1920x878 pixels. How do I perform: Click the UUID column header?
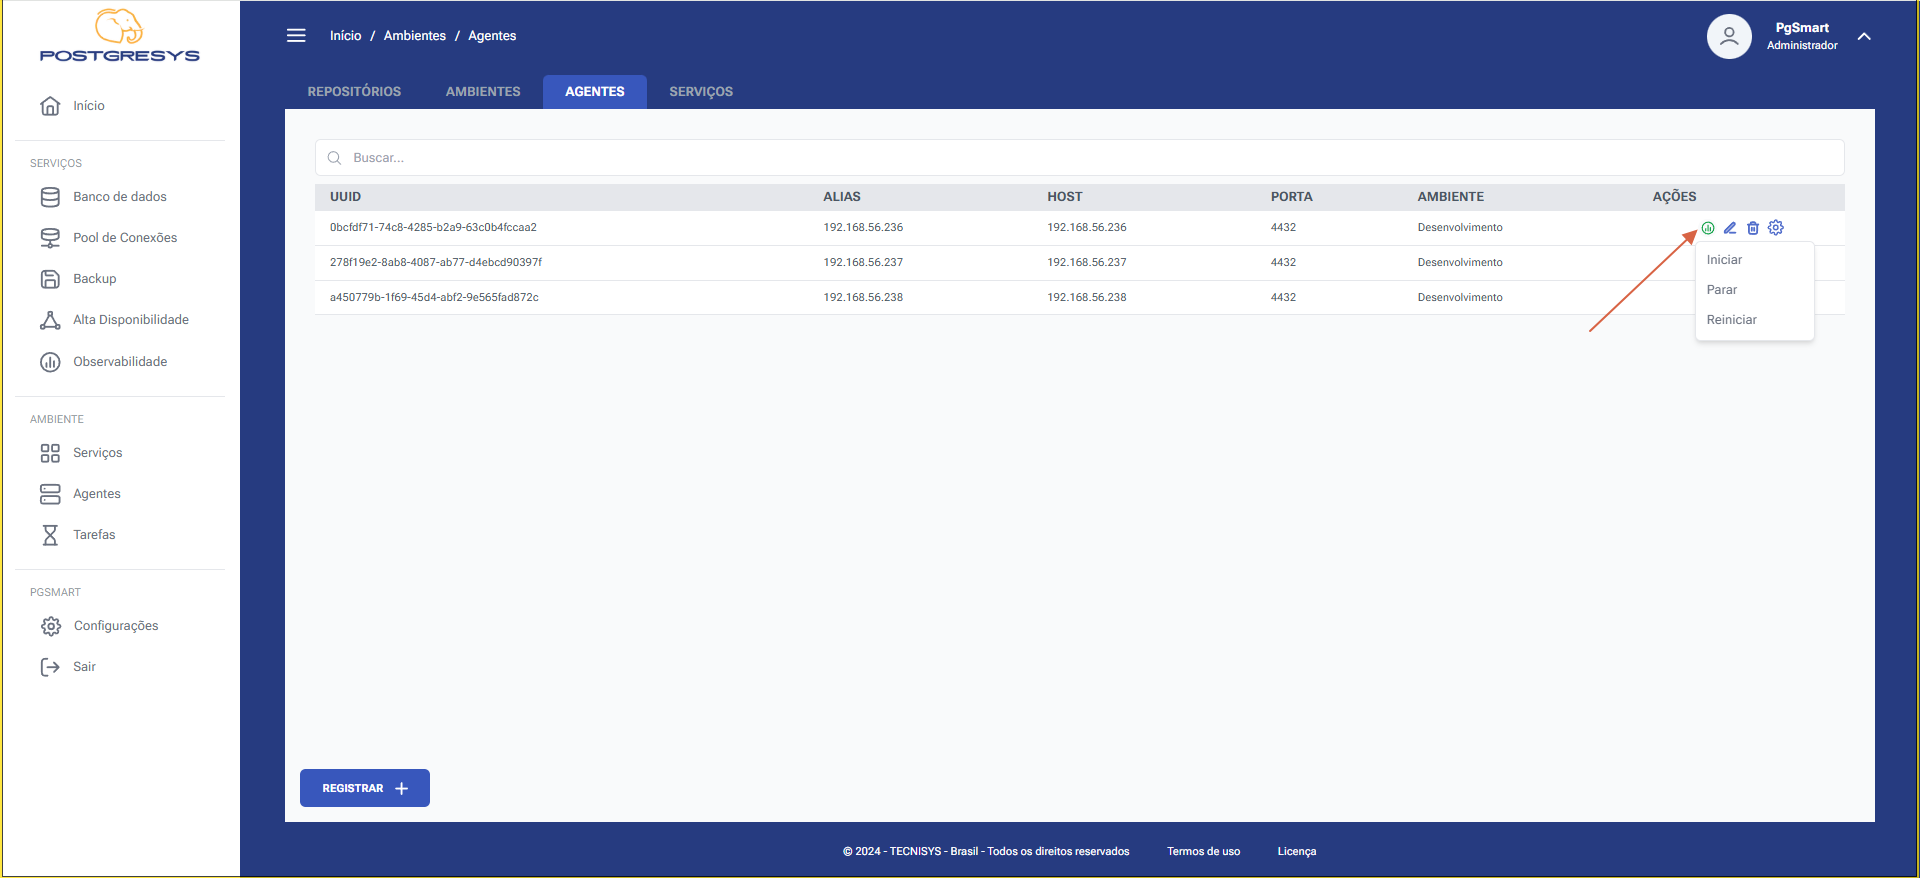[346, 197]
